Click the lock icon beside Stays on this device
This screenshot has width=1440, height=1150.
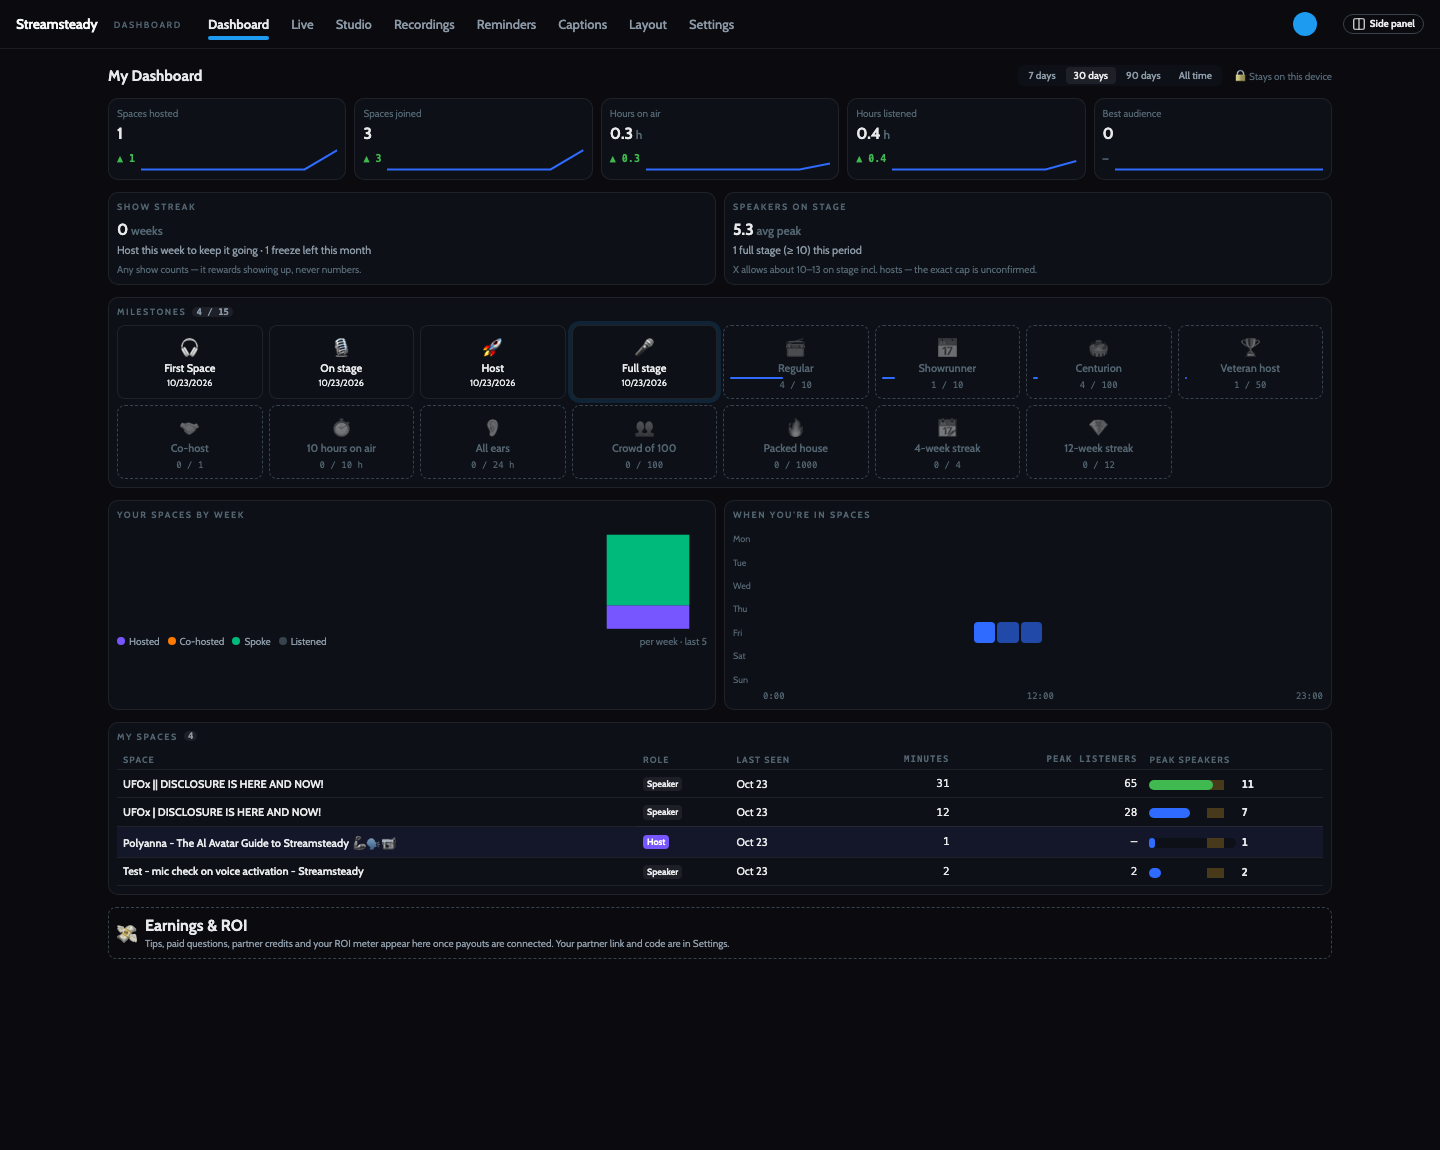[1240, 76]
